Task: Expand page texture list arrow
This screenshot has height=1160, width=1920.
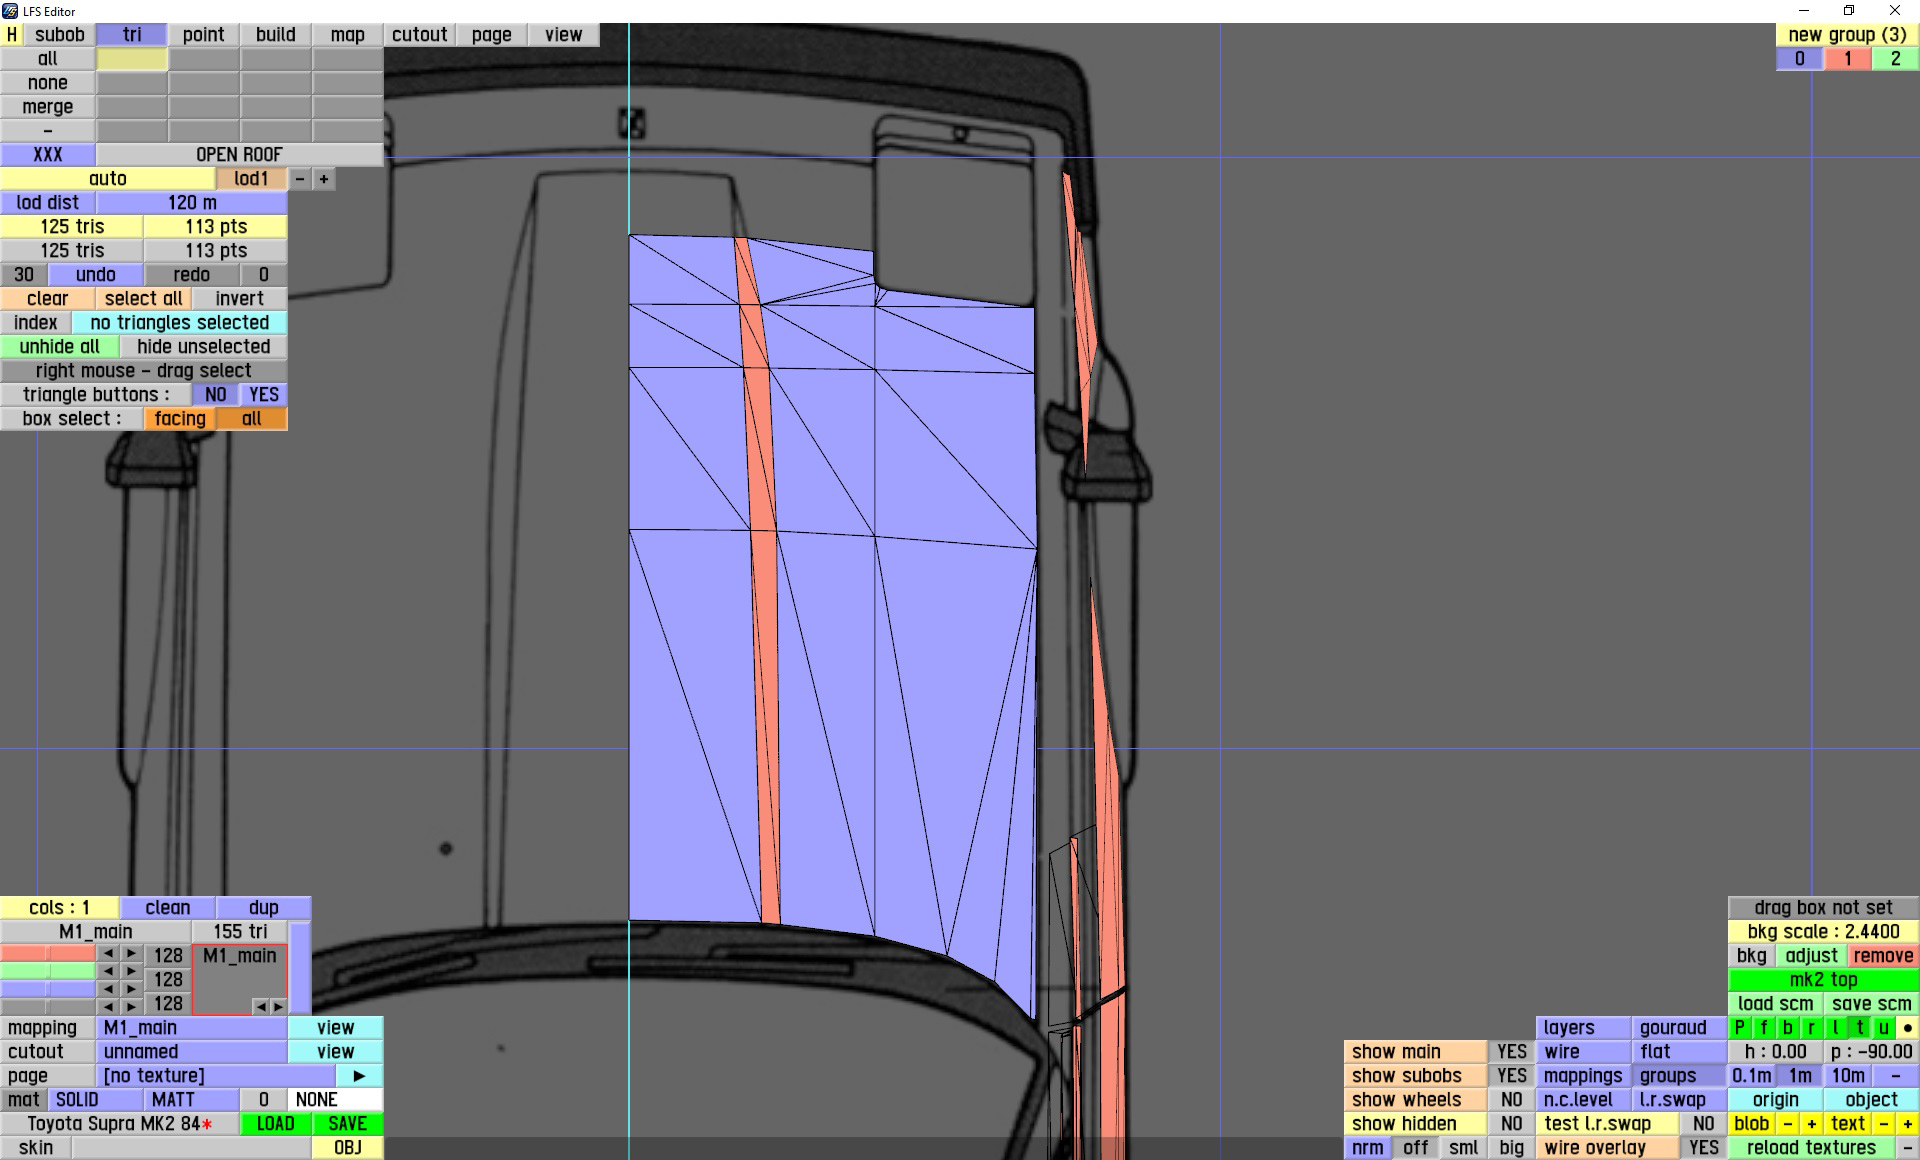Action: [x=359, y=1075]
